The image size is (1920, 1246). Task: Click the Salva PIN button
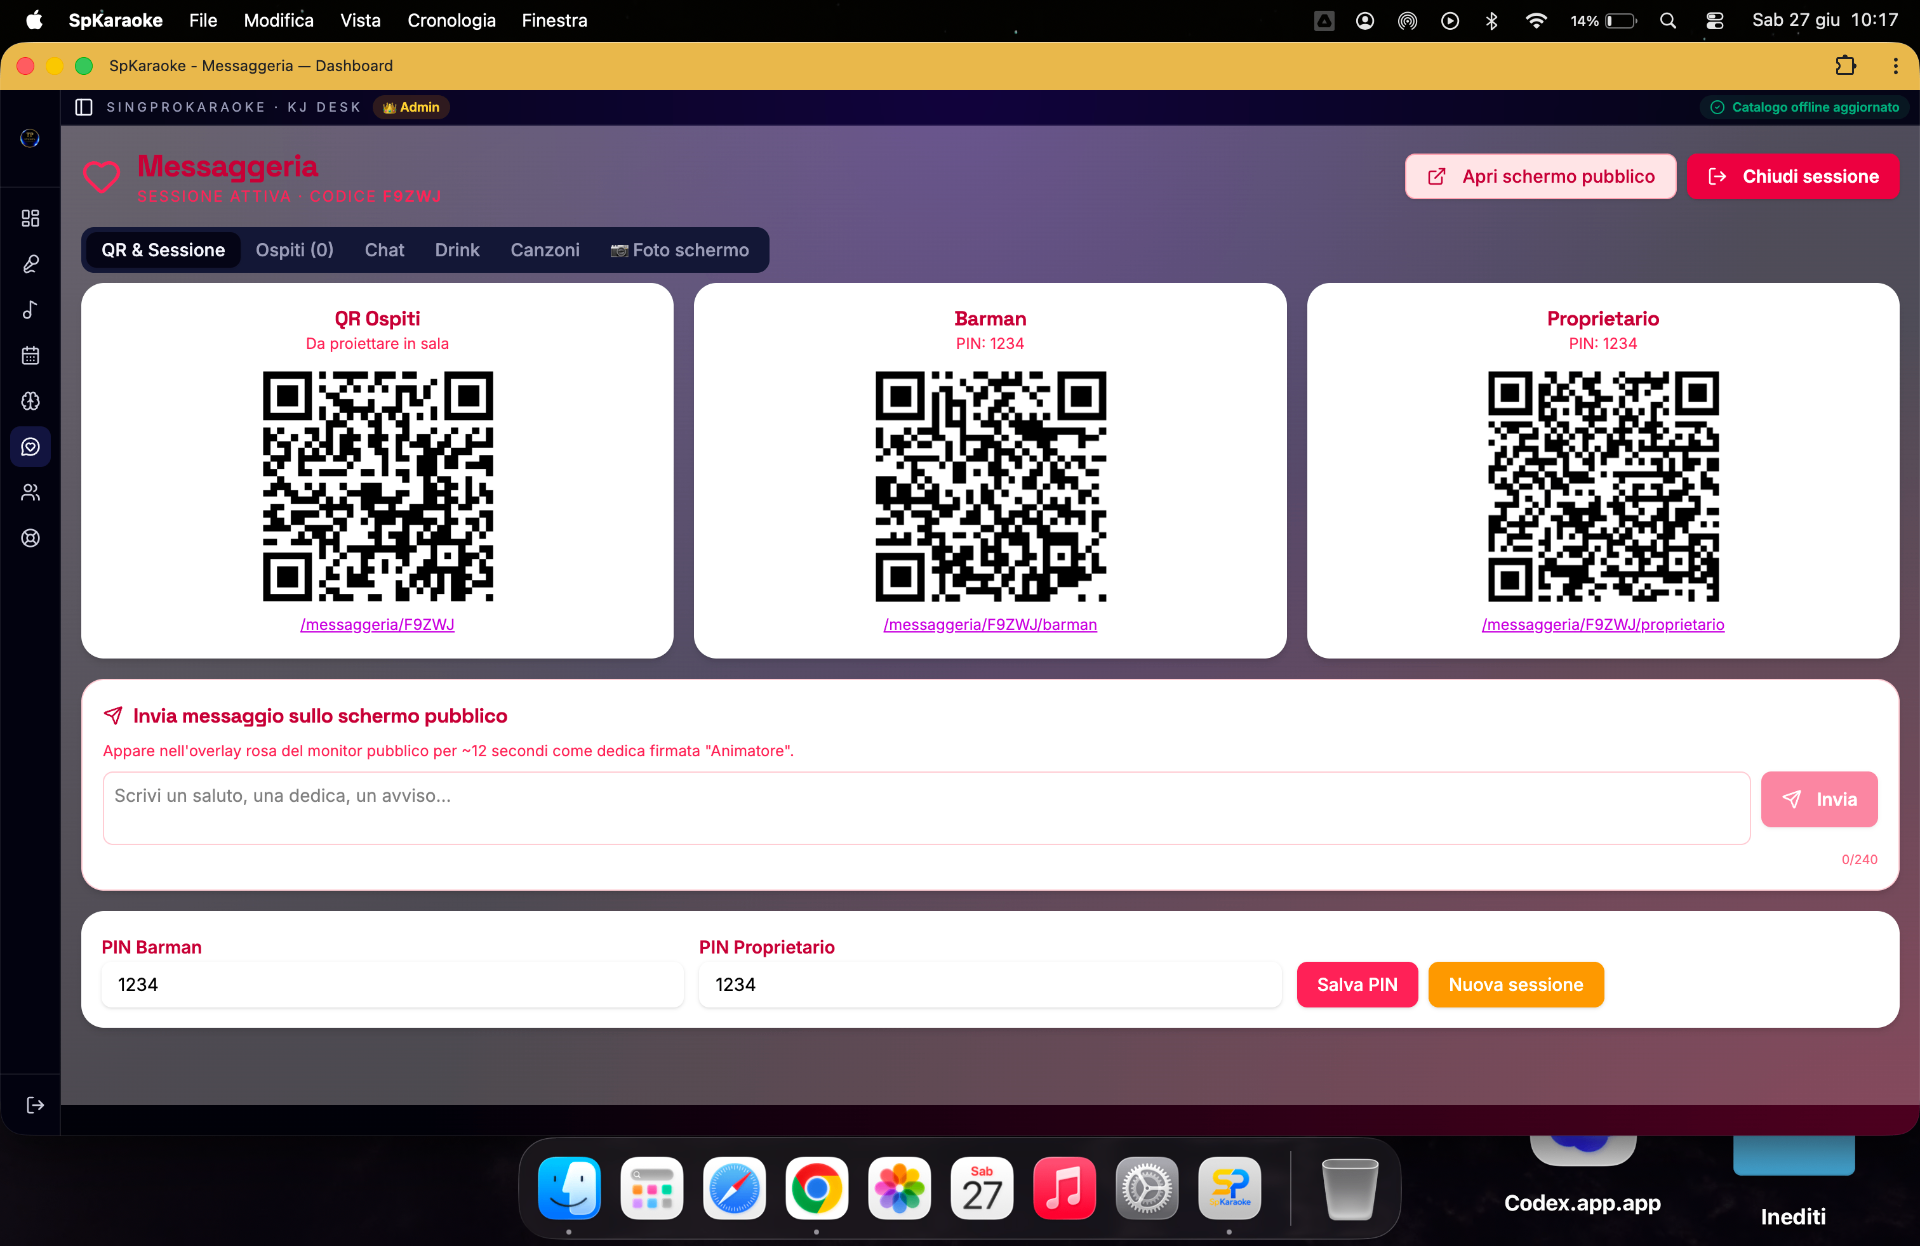(1357, 985)
